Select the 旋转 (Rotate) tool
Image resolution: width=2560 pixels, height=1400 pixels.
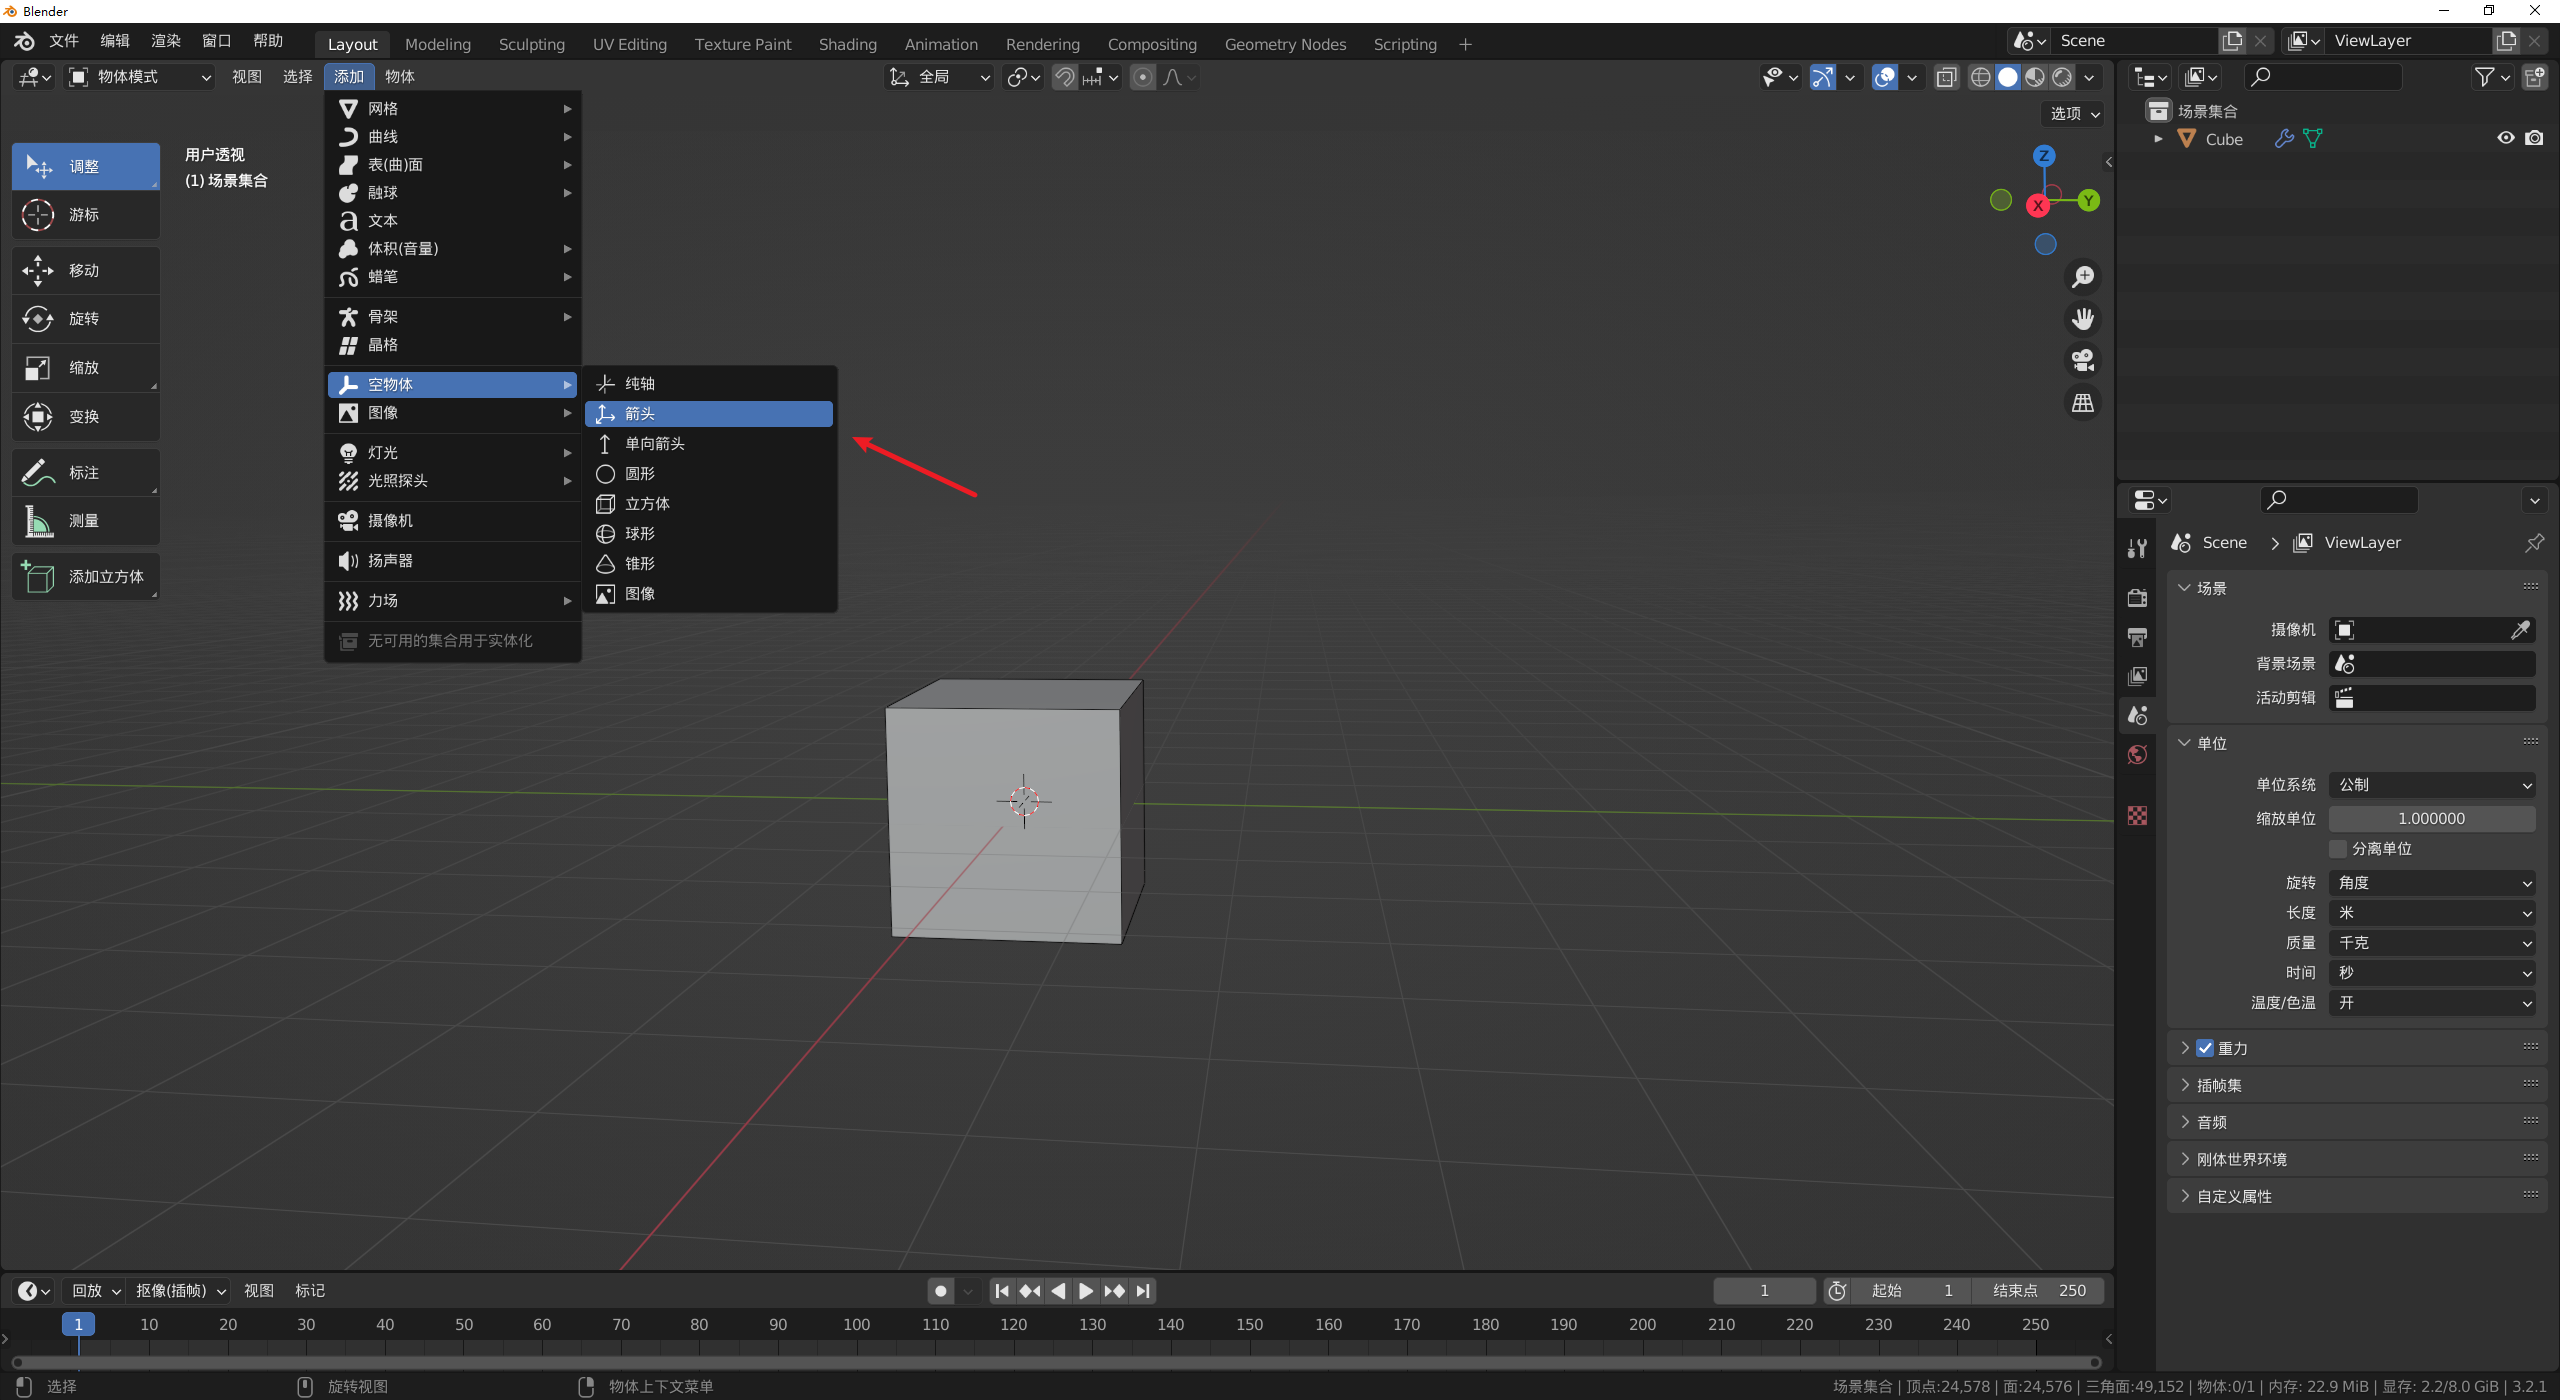click(x=85, y=319)
